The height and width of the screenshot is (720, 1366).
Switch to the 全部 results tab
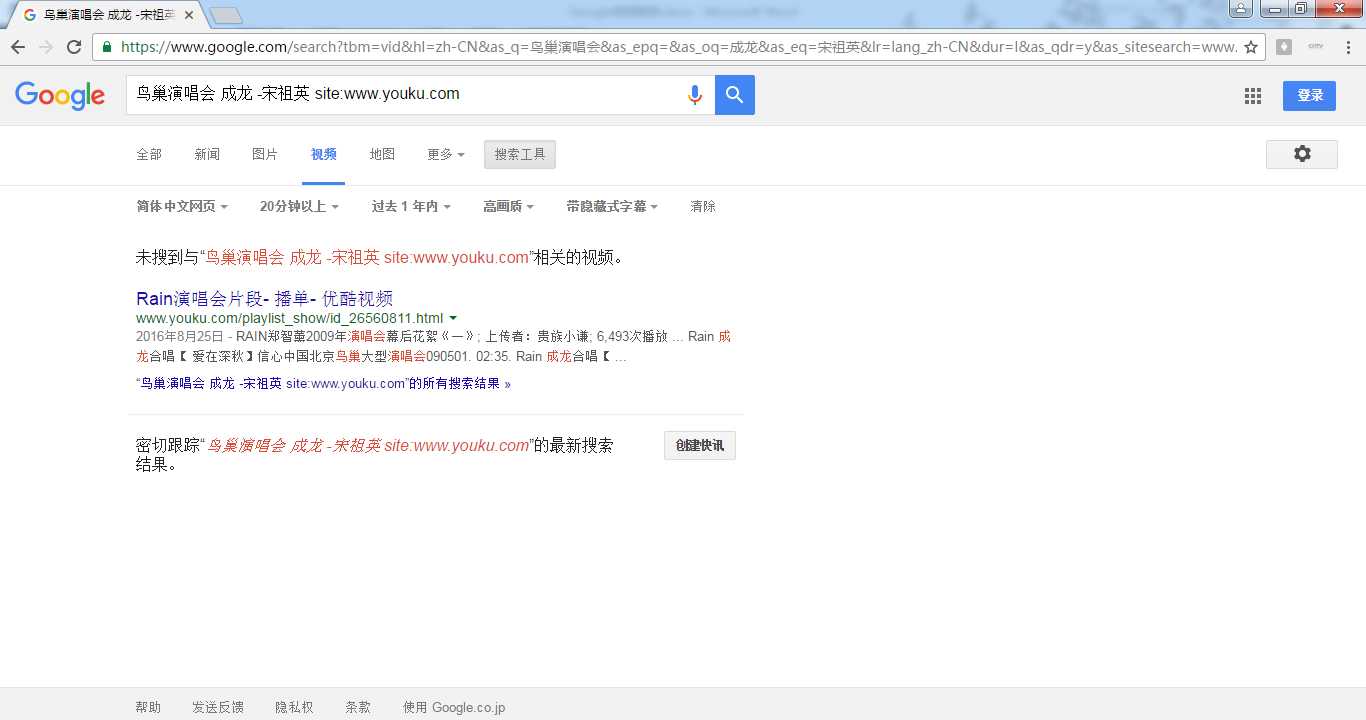pos(149,154)
